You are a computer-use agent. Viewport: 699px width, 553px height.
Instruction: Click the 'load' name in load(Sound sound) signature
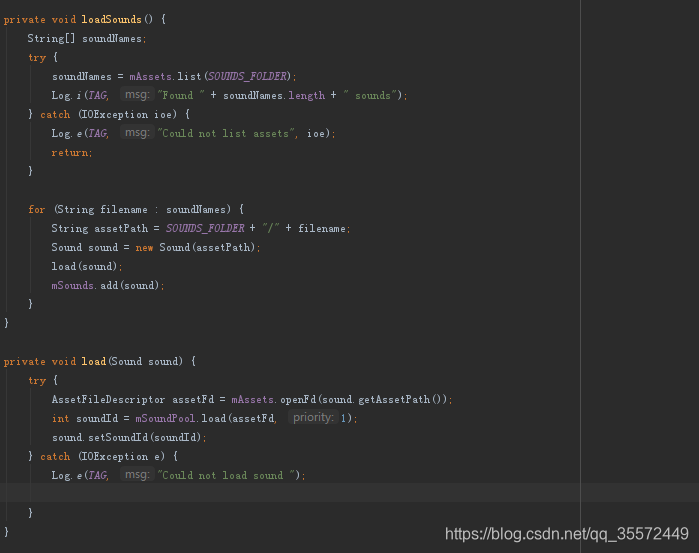point(94,362)
